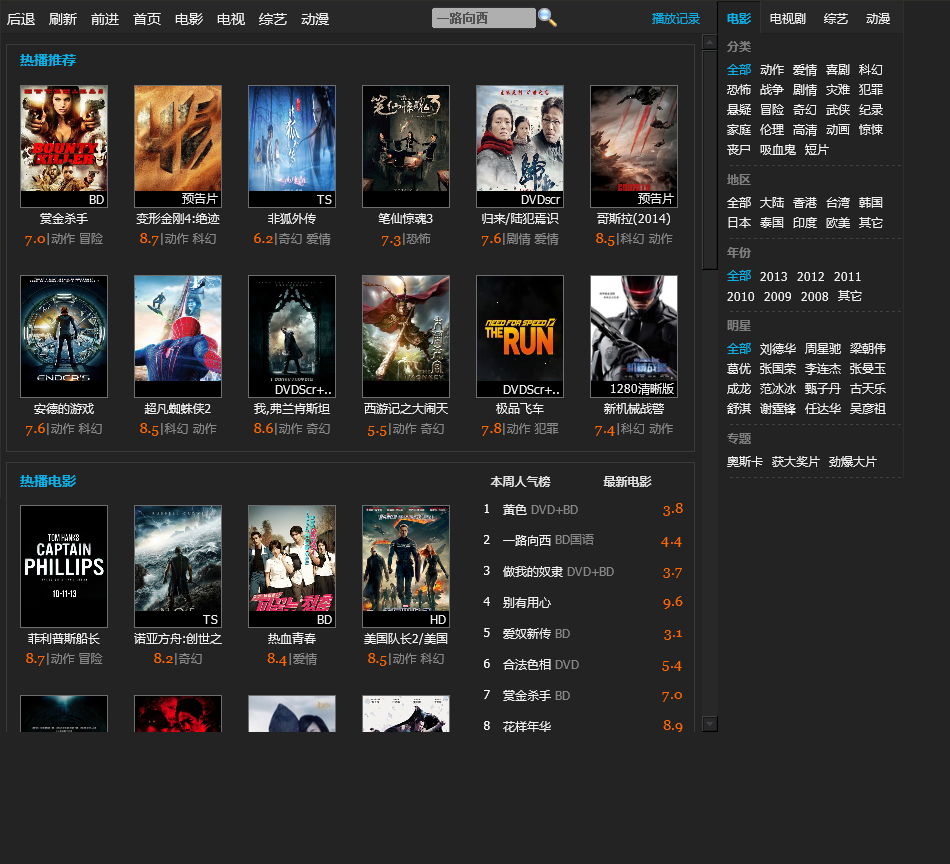This screenshot has height=864, width=950.
Task: Switch to the 电视剧 tab in sidebar
Action: 788,19
